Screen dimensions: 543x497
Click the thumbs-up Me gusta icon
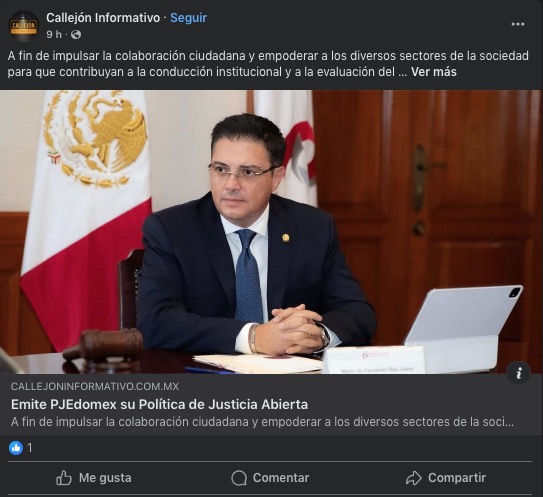coord(64,478)
